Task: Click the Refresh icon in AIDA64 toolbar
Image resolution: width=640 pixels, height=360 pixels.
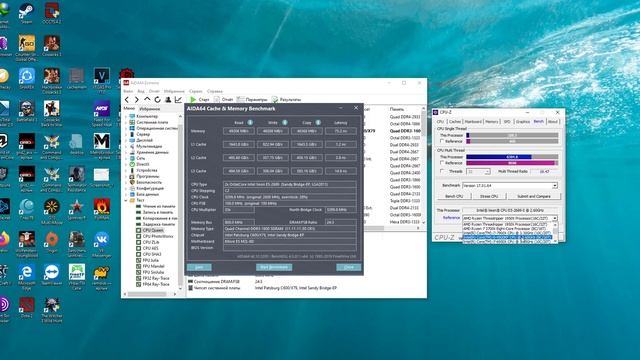Action: coord(158,100)
